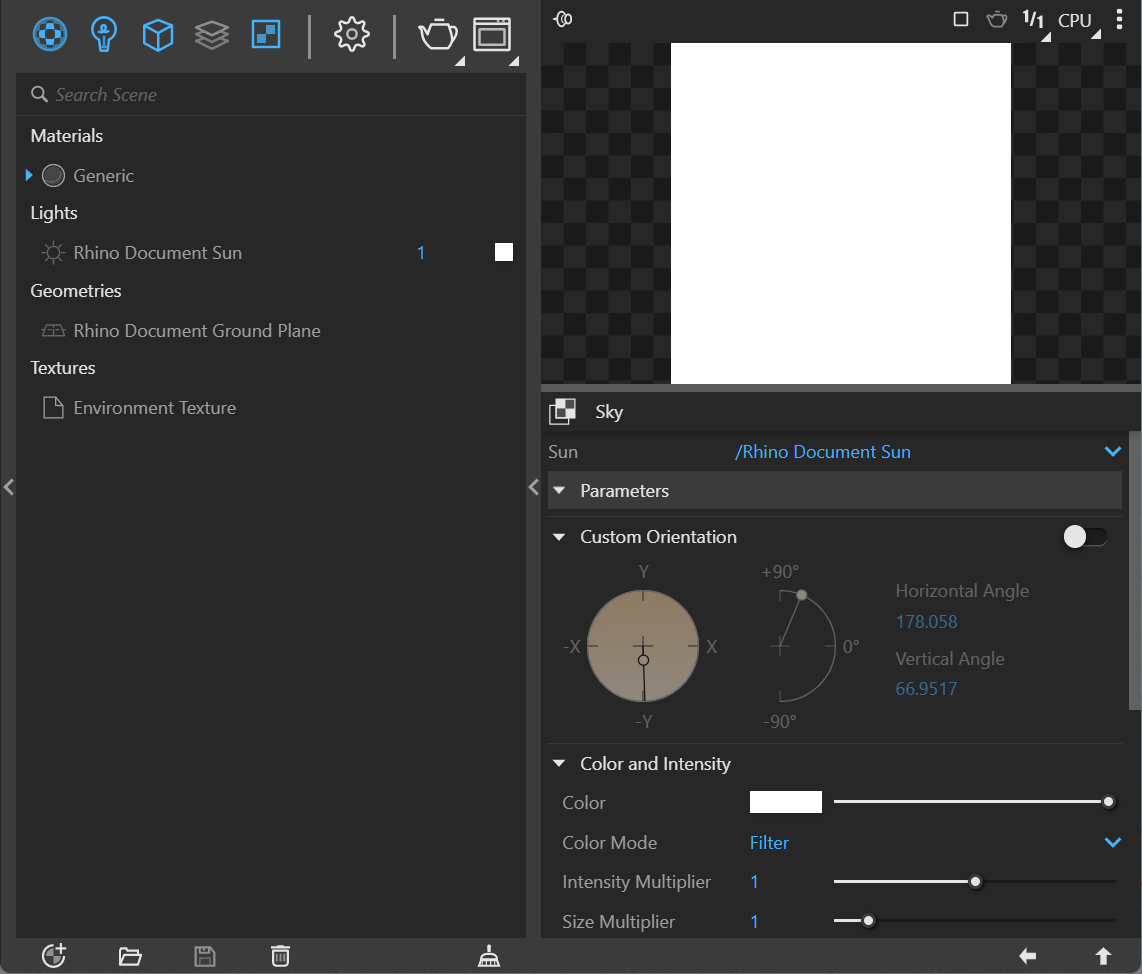Image resolution: width=1142 pixels, height=974 pixels.
Task: Select Environment Texture in the list
Action: click(154, 408)
